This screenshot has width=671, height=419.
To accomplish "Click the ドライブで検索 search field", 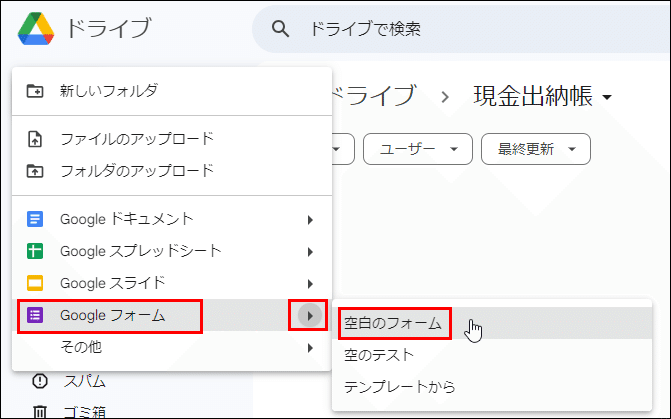I will click(x=461, y=29).
